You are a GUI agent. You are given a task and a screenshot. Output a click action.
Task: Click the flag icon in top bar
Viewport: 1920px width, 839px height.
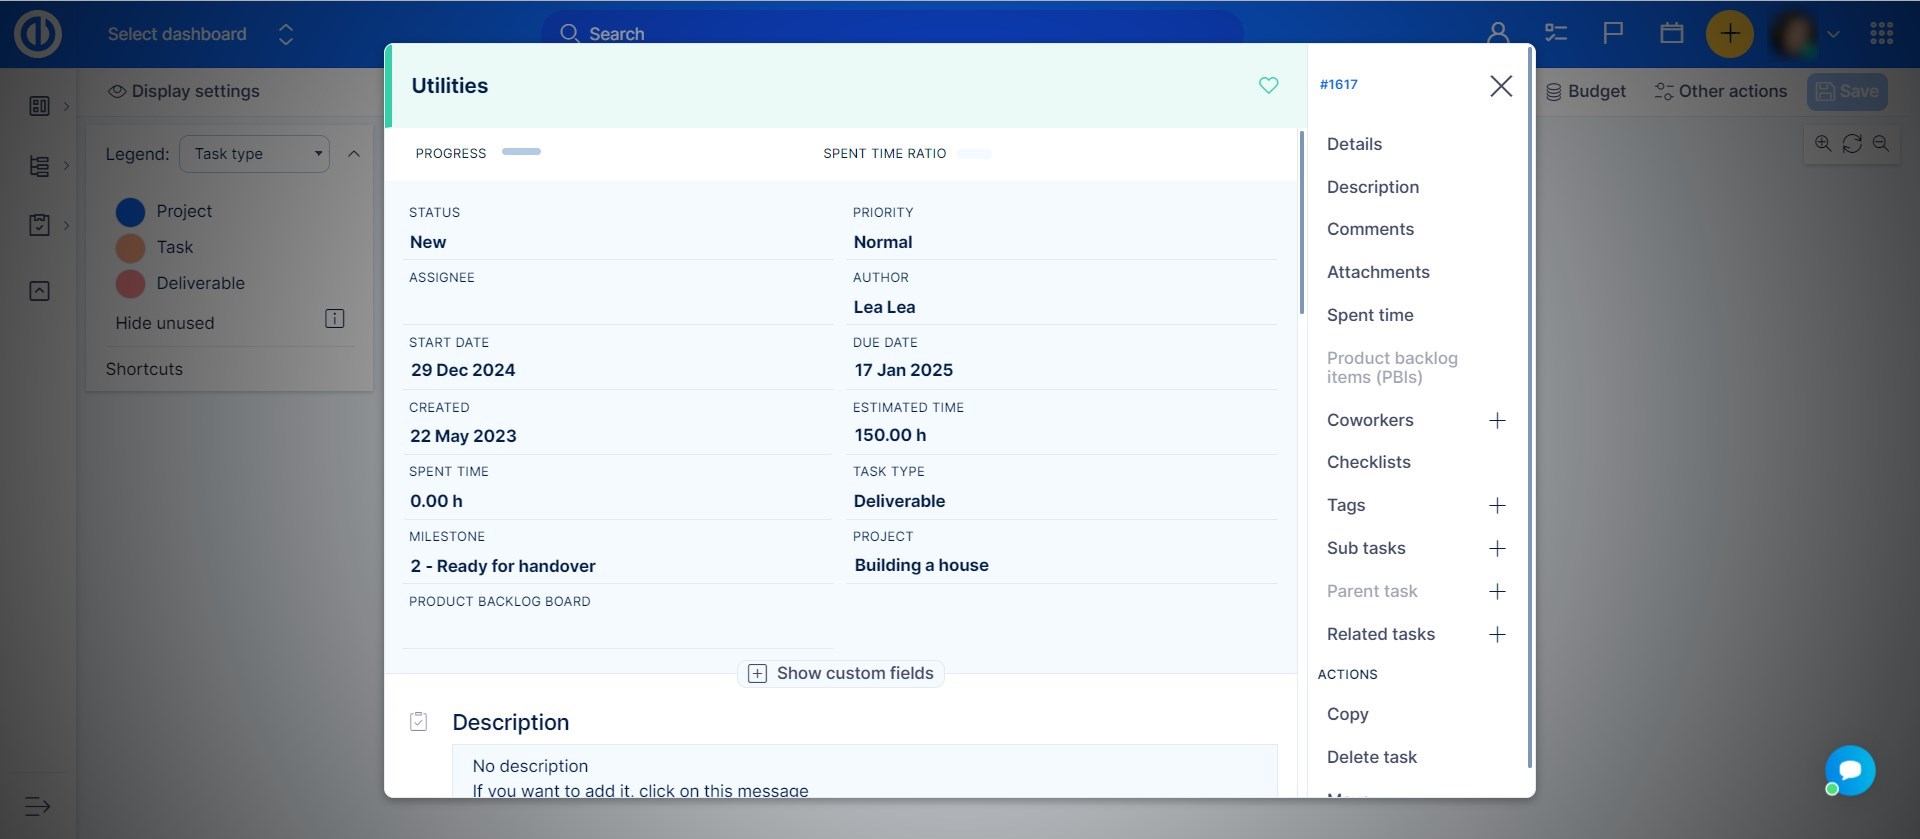1612,34
